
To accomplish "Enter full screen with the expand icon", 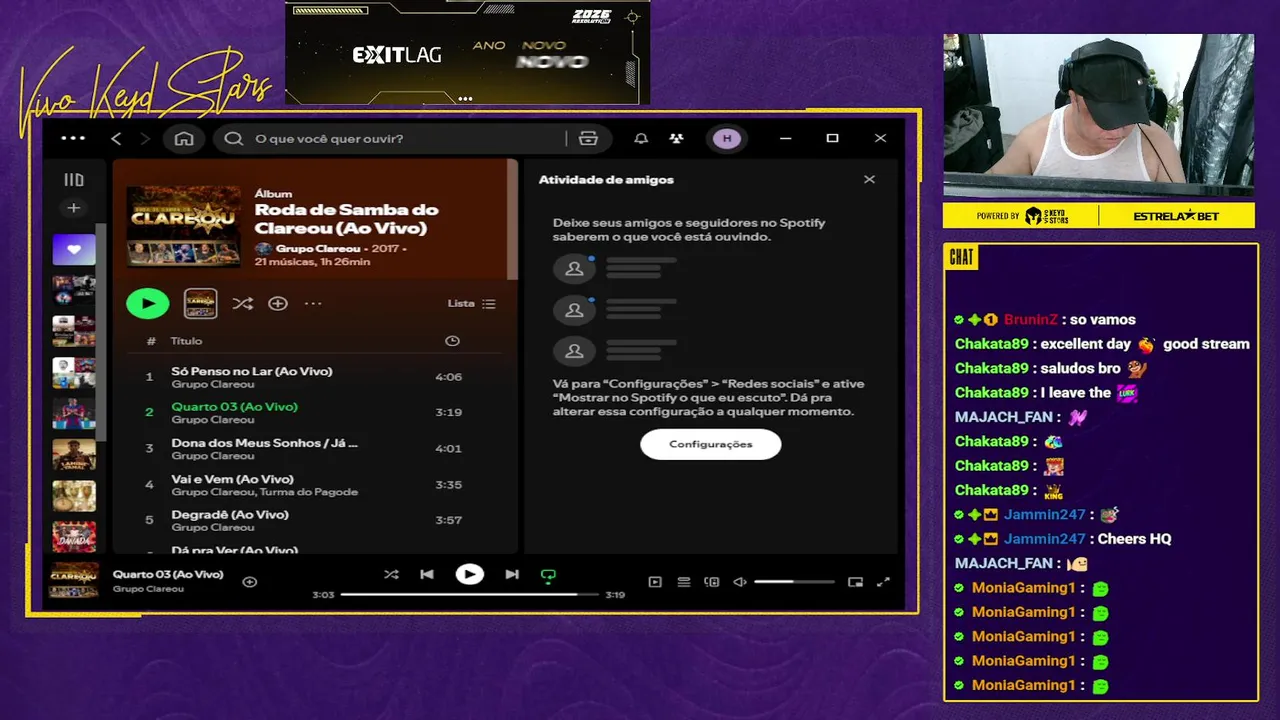I will (883, 581).
